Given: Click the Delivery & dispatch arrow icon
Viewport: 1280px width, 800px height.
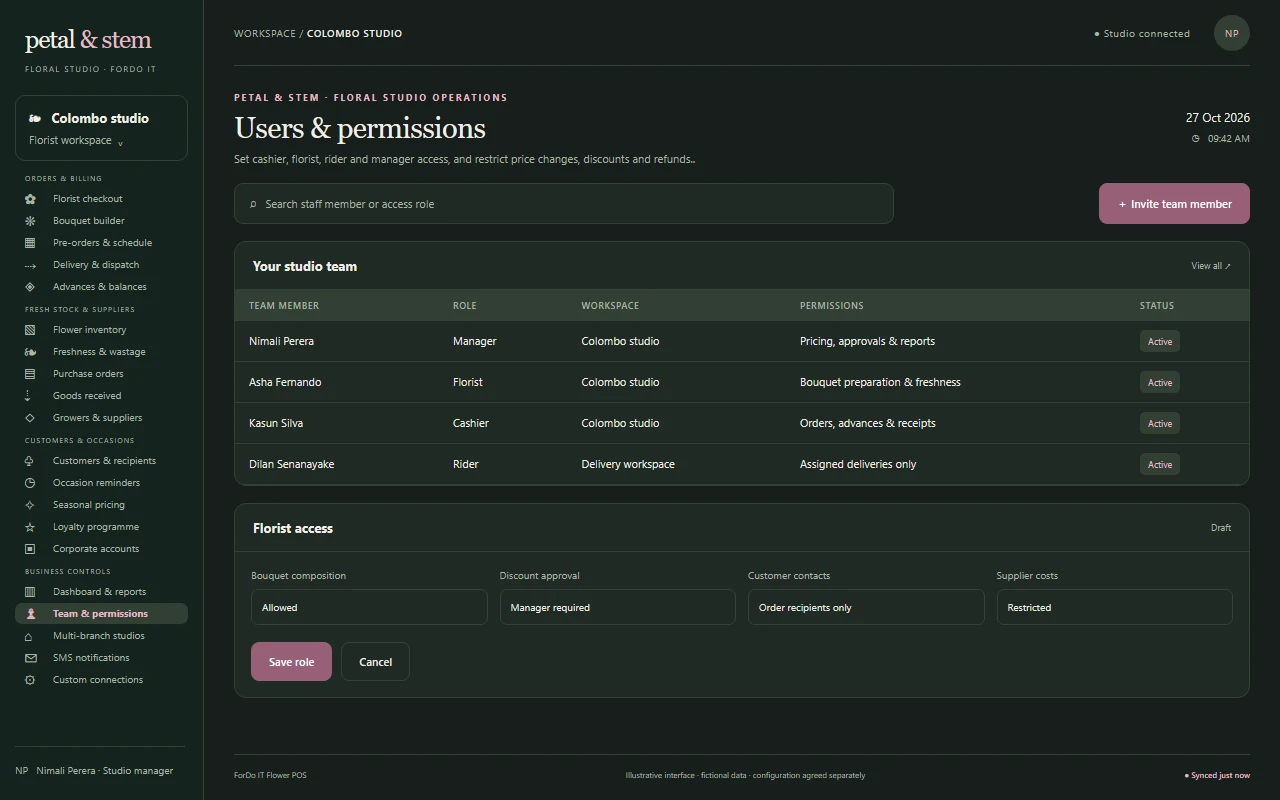Looking at the screenshot, I should coord(30,265).
